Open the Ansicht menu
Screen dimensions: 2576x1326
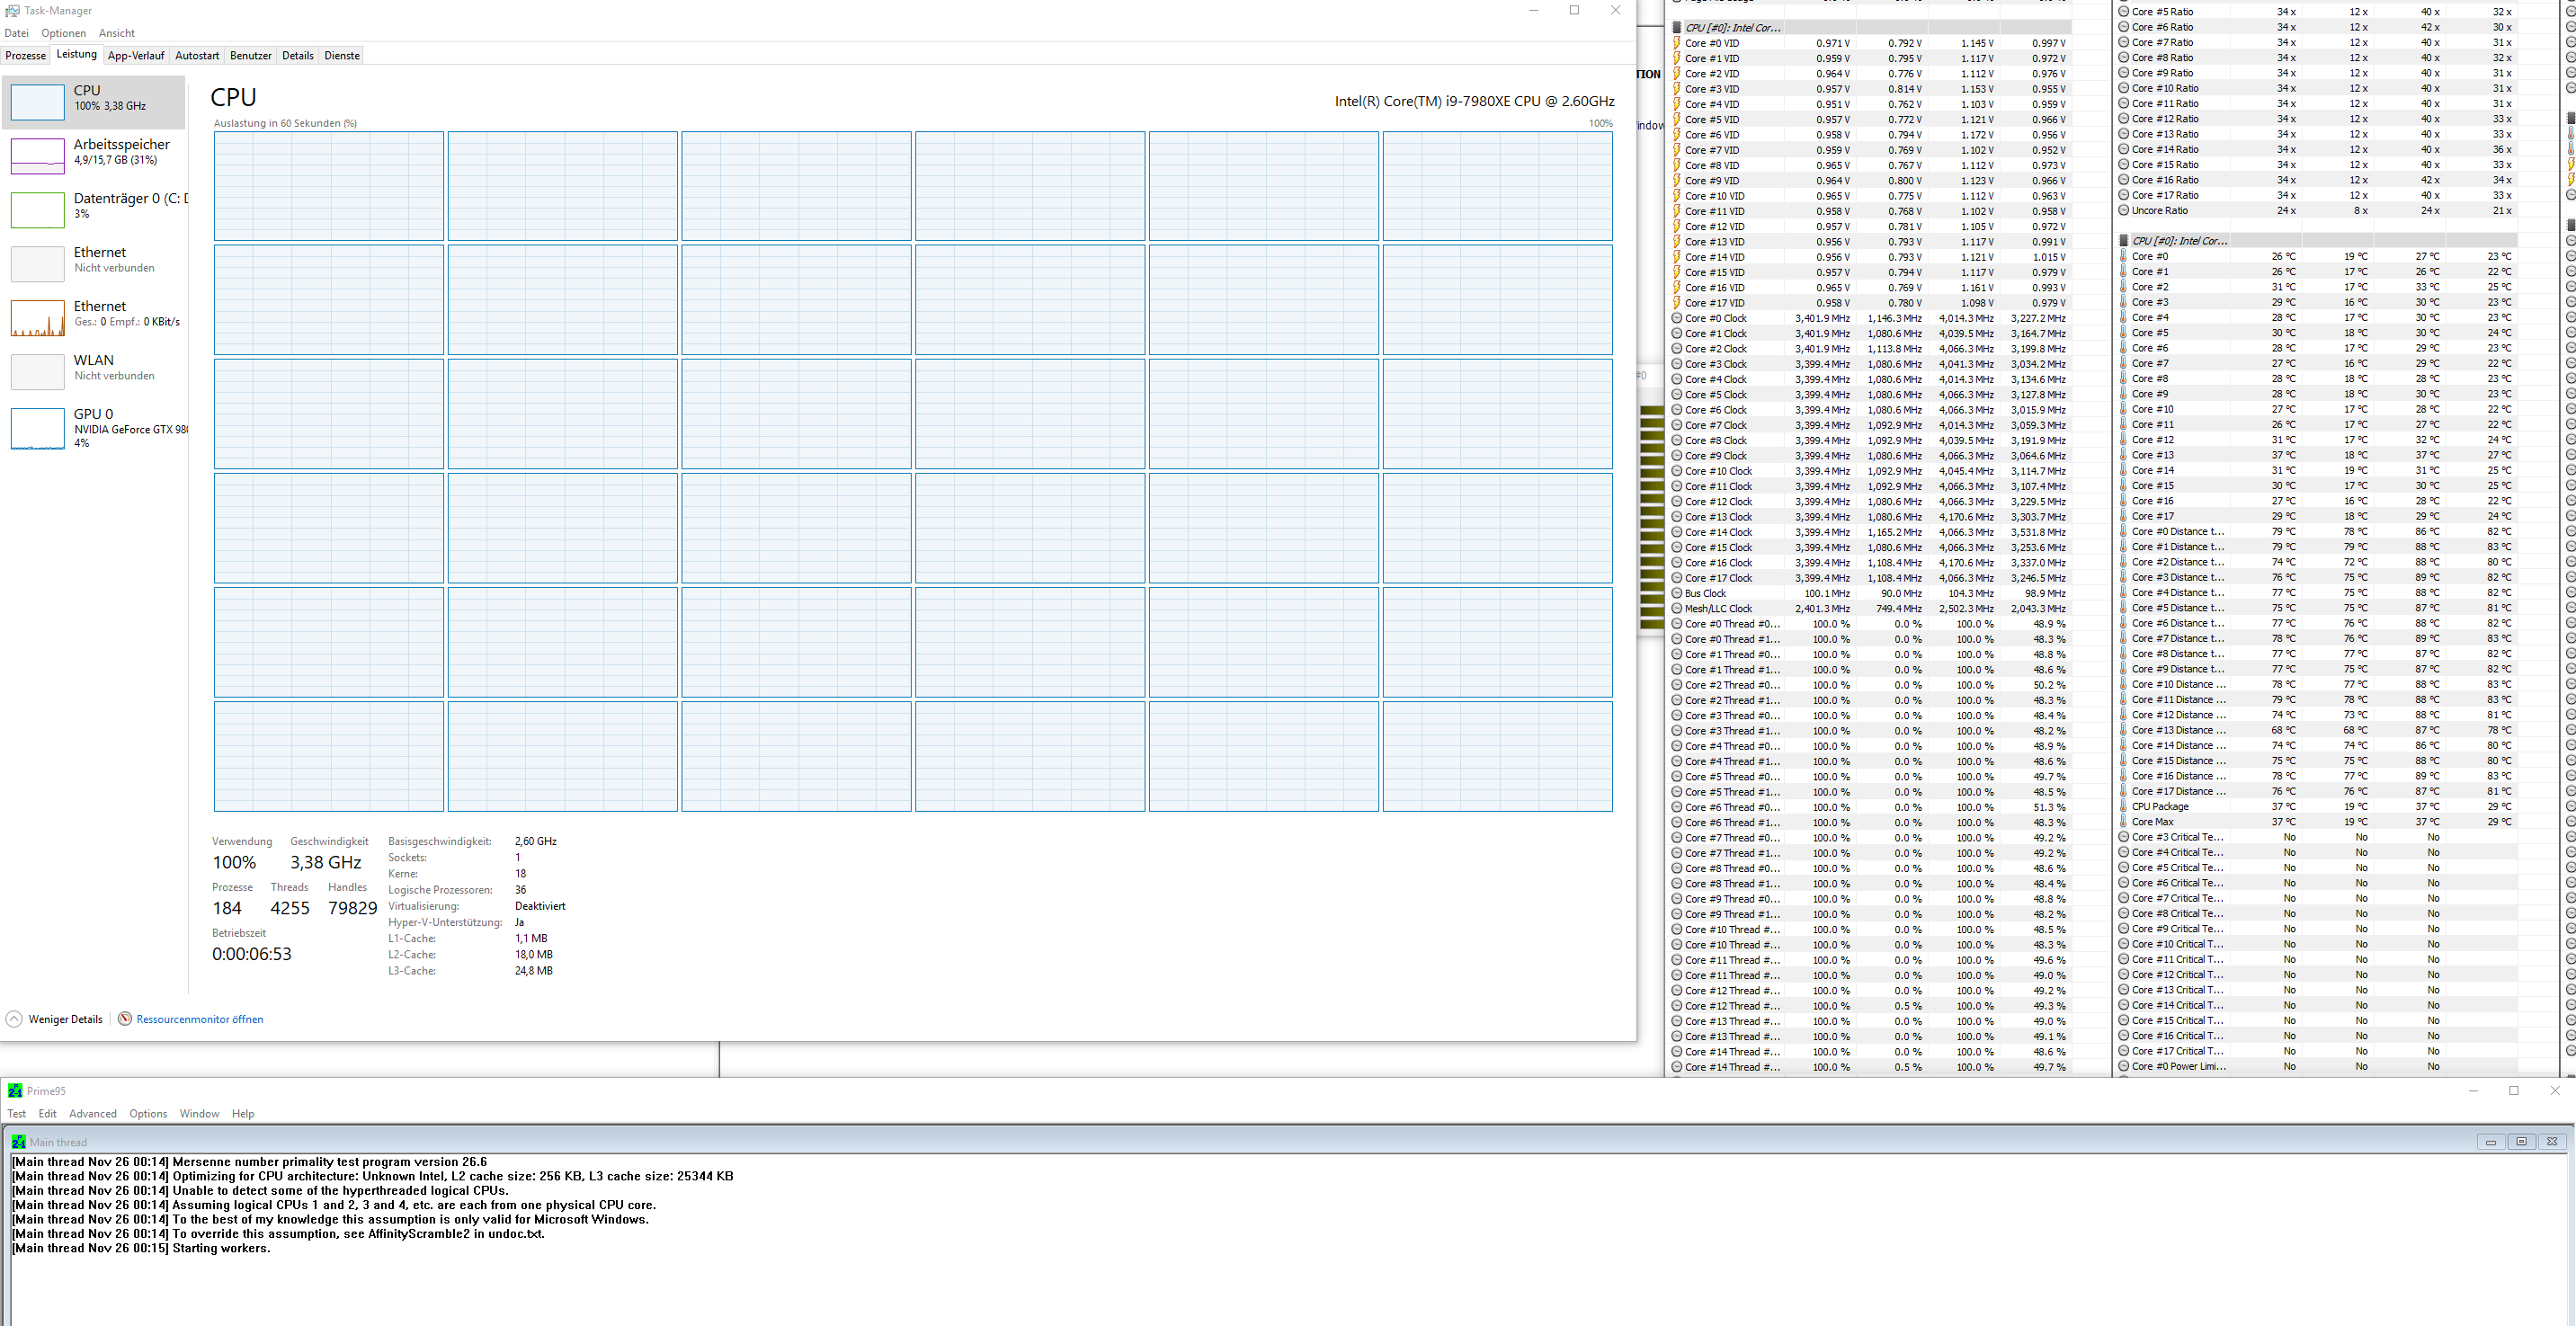pos(116,33)
